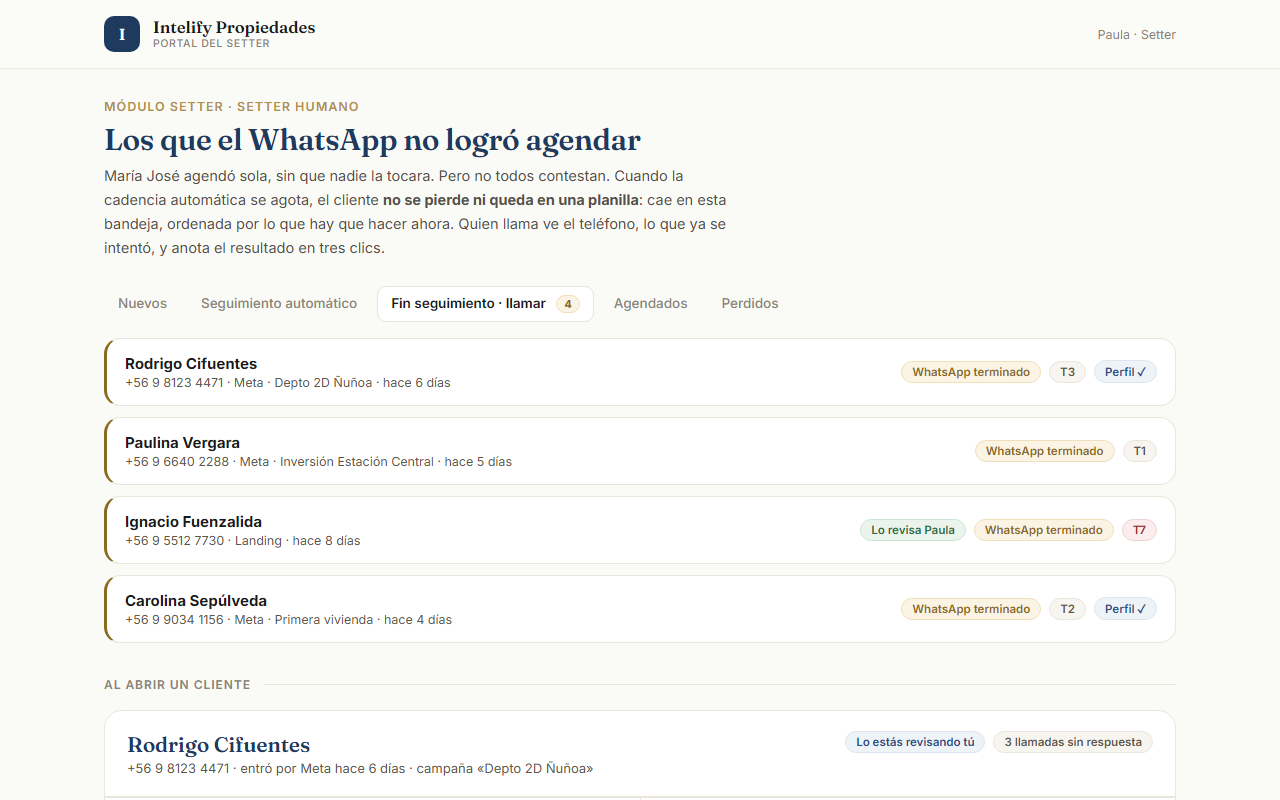Click detail line with campaña «Depto 2D Ñuñoa»
1280x800 pixels.
(360, 769)
